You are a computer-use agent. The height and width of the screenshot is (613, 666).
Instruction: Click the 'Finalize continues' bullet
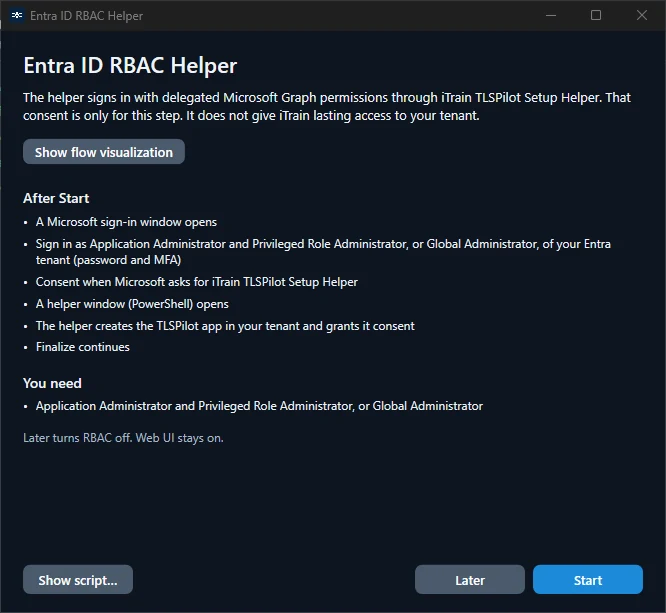pyautogui.click(x=82, y=347)
